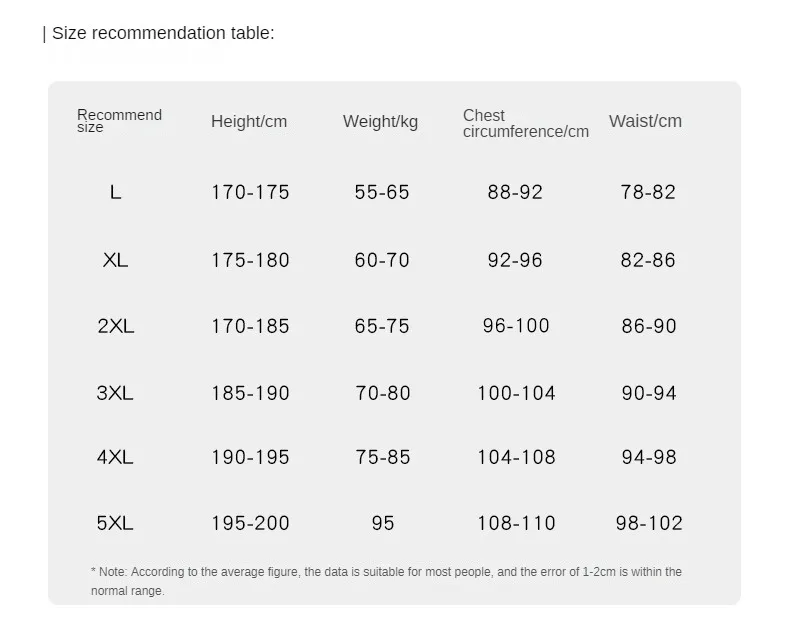The width and height of the screenshot is (790, 618).
Task: Click the 'Size recommendation table:' heading
Action: [163, 33]
